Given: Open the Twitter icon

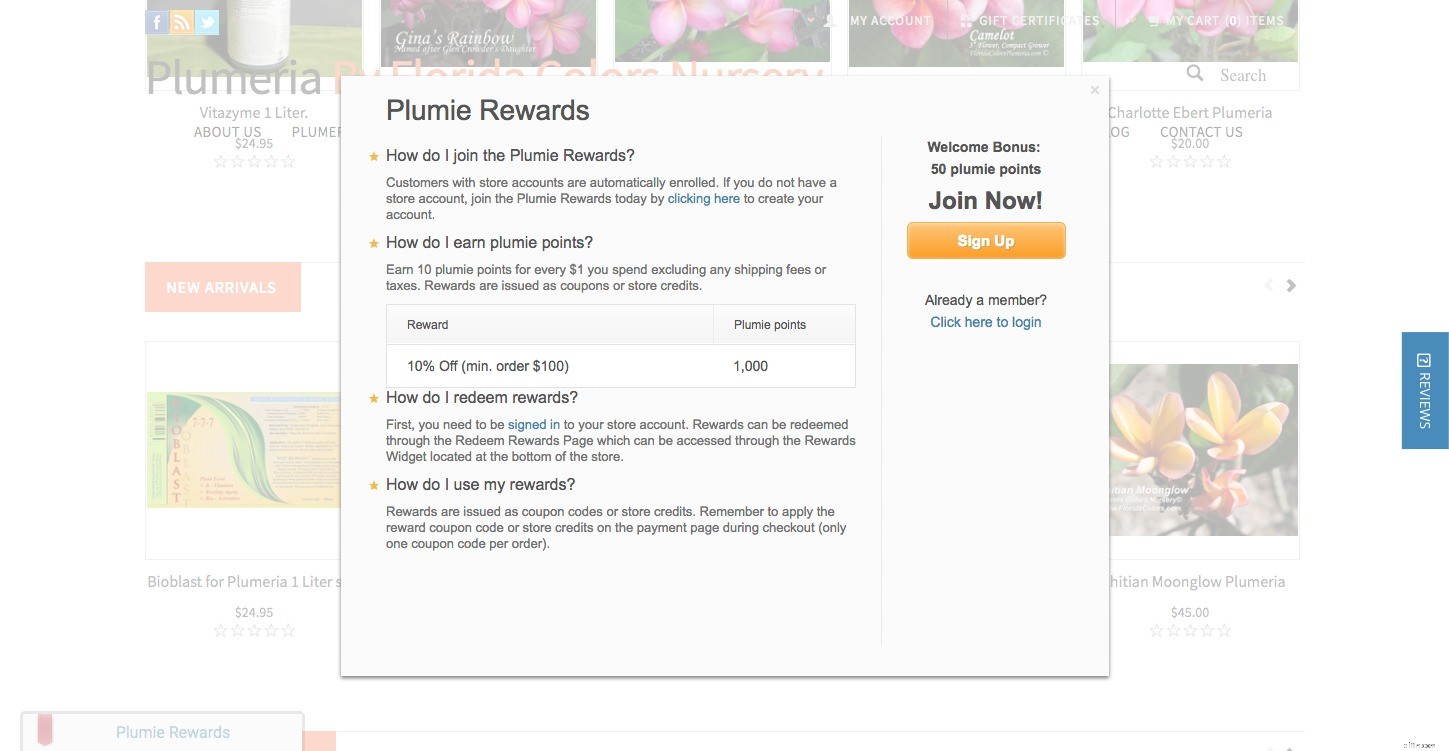Looking at the screenshot, I should [207, 21].
